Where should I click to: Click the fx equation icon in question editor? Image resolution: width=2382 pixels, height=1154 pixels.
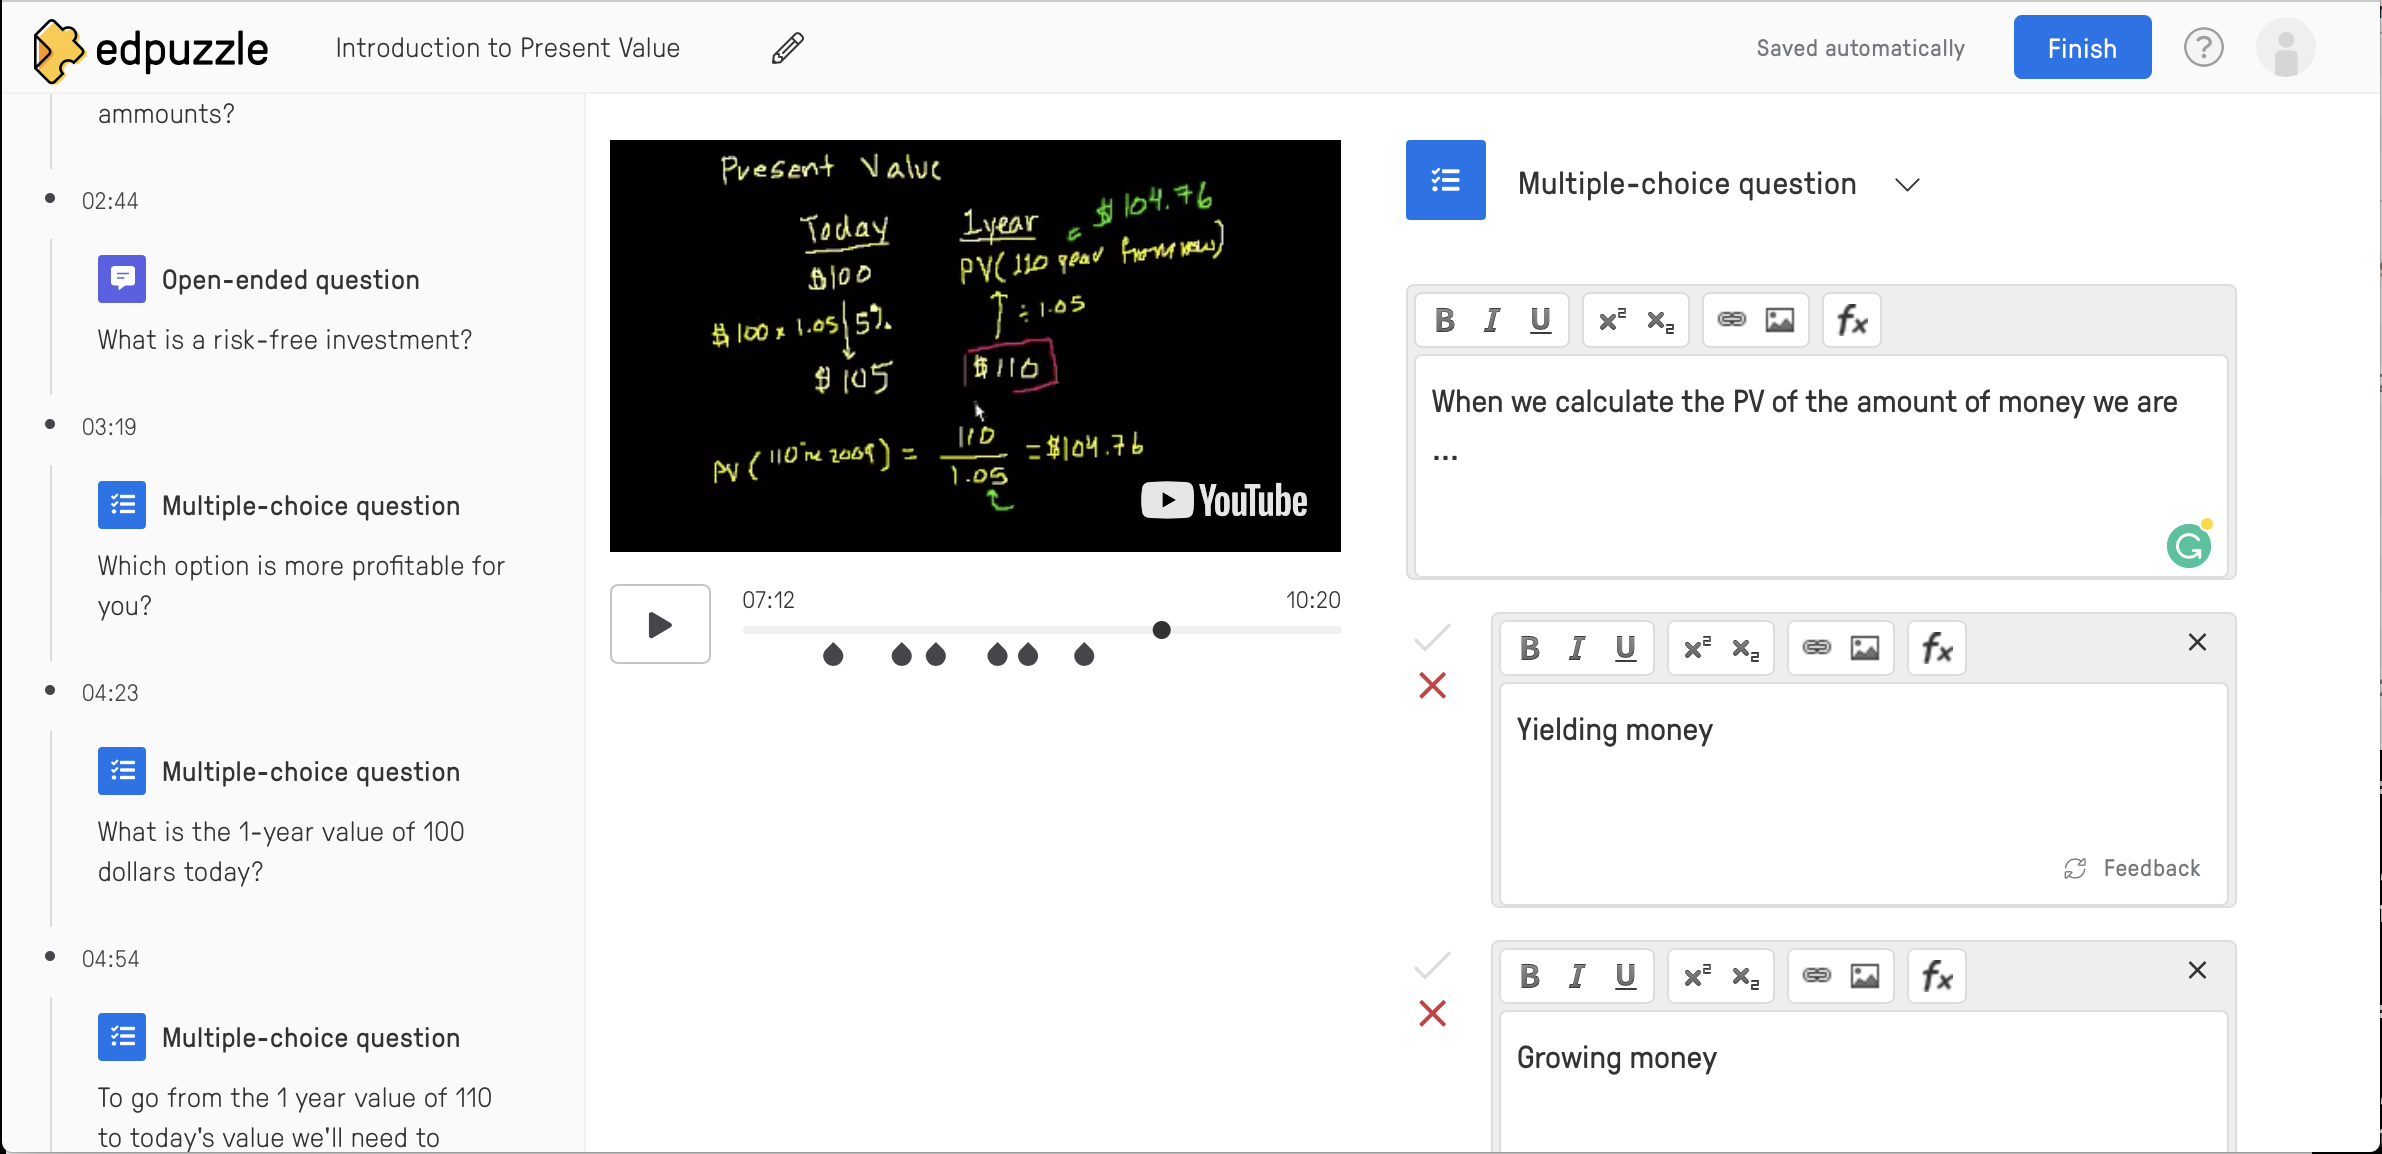click(1851, 320)
